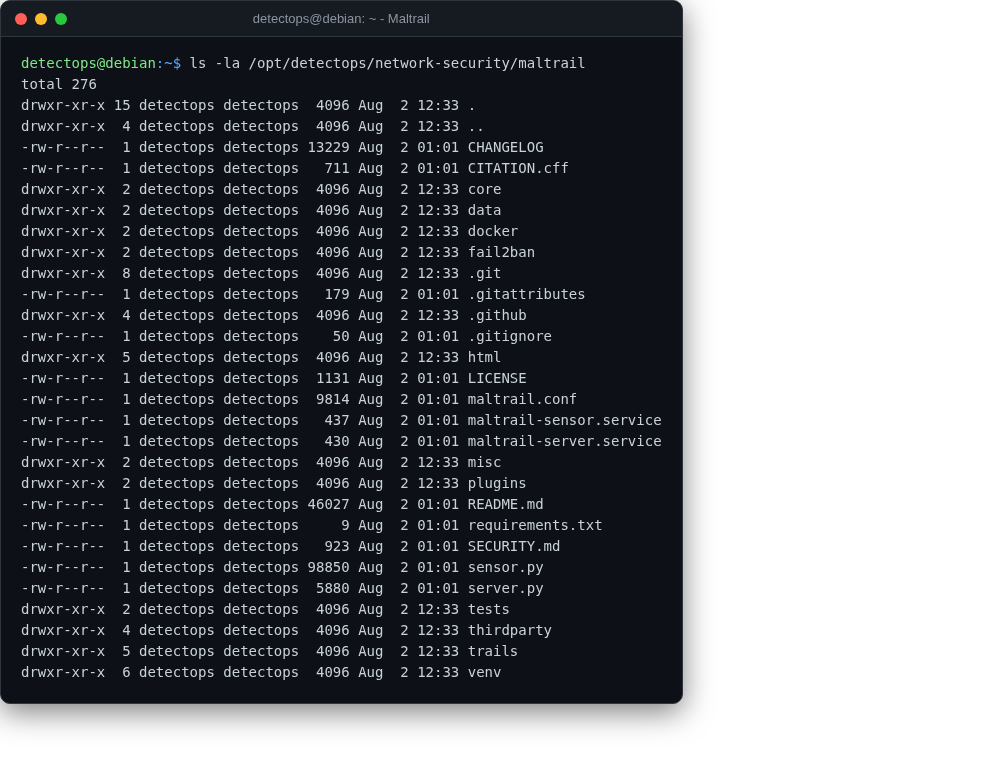
Task: Select the CHANGELOG file name
Action: pos(506,147)
